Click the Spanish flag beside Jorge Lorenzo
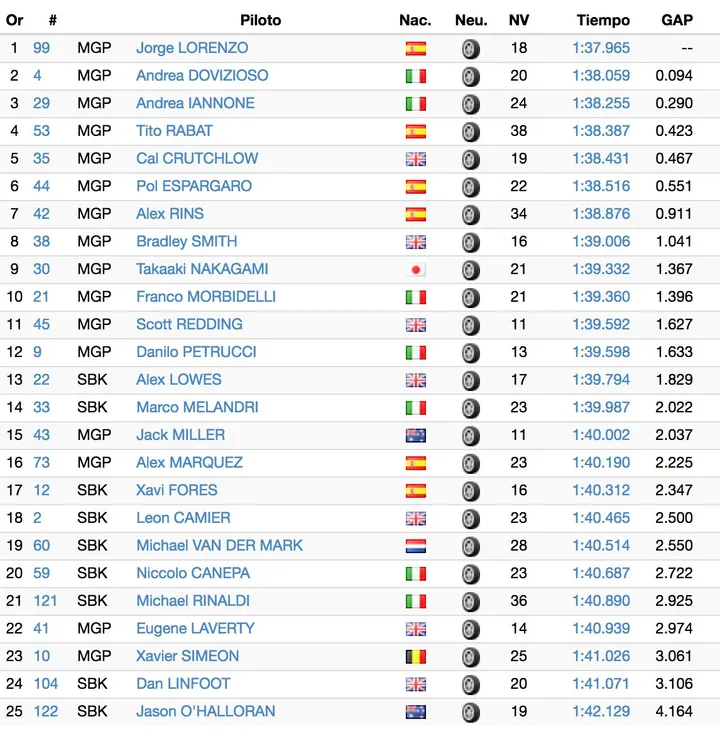This screenshot has width=720, height=738. pos(416,48)
